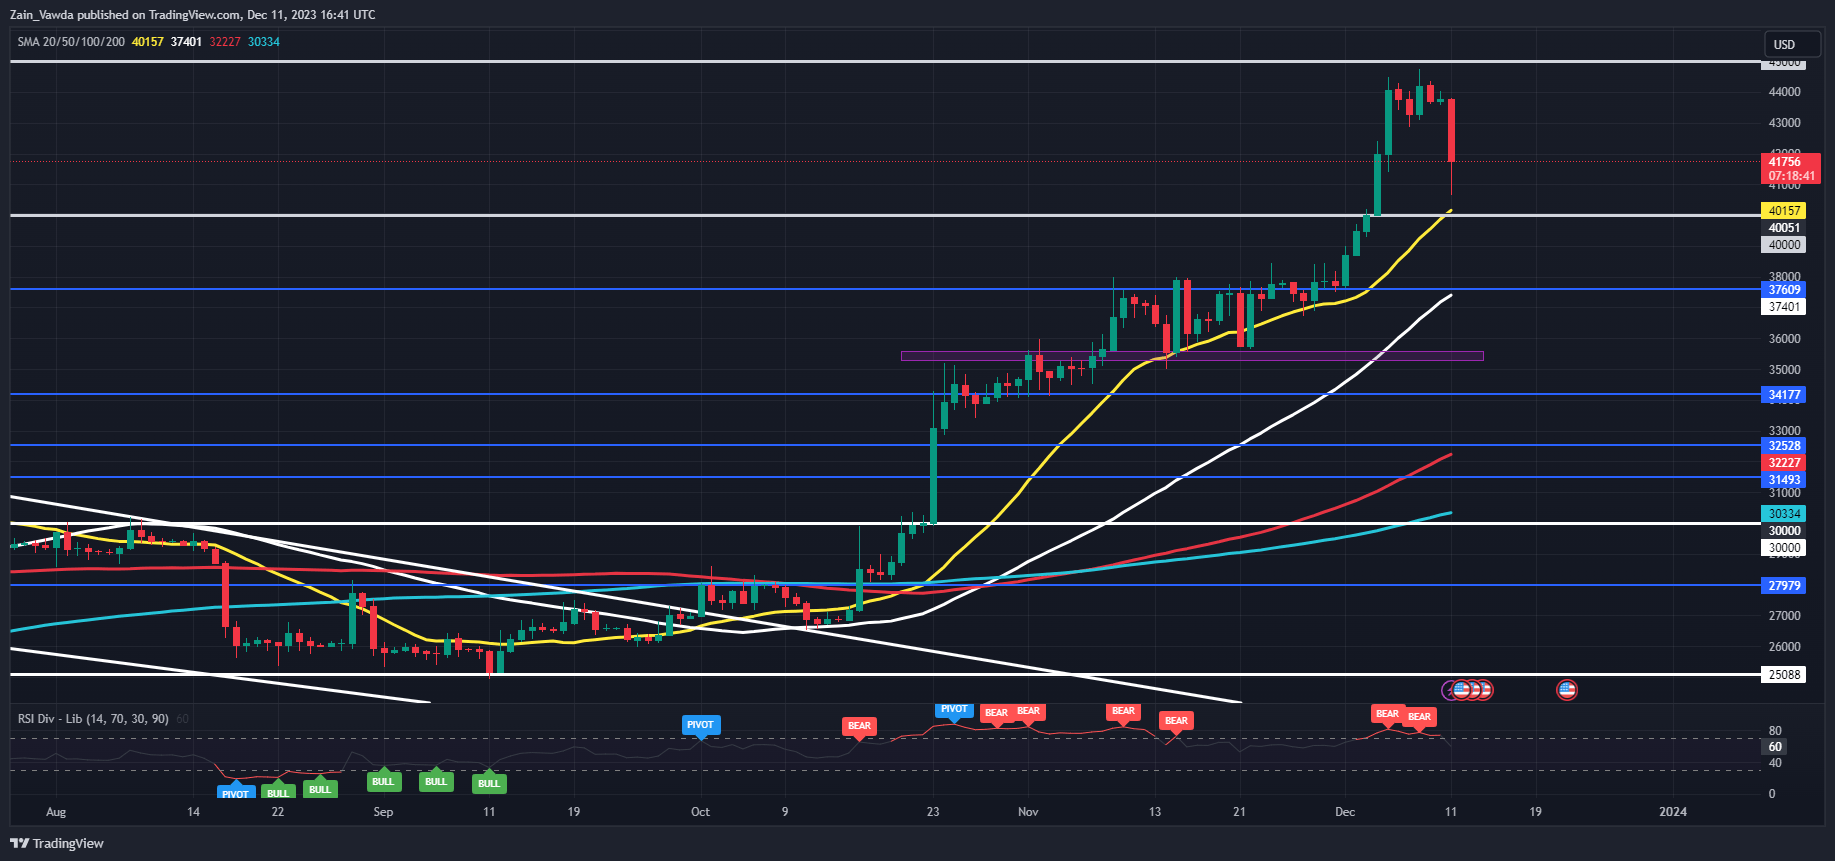Image resolution: width=1835 pixels, height=861 pixels.
Task: Click the 43000 price axis tick
Action: (1784, 123)
